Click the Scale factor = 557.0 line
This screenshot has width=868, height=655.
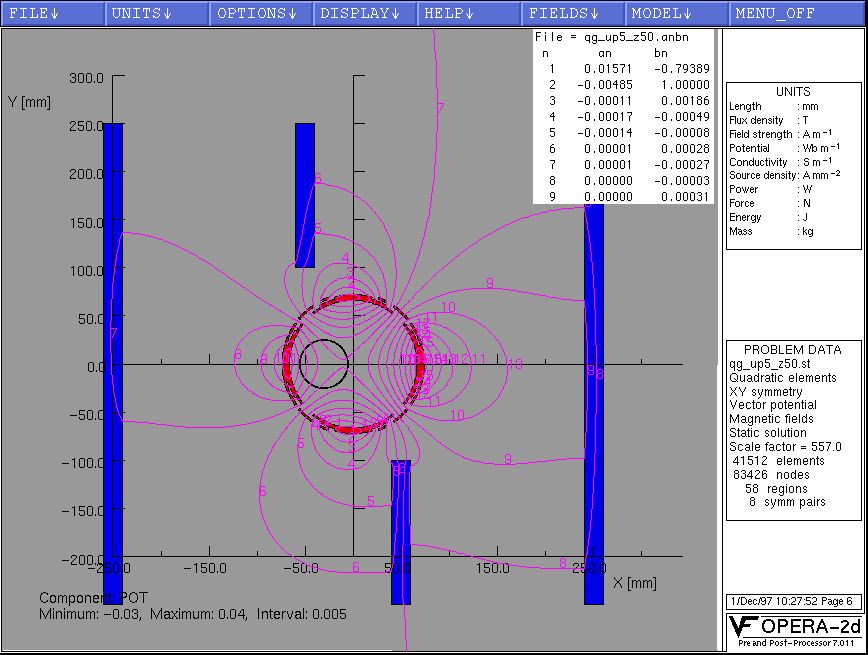[x=785, y=447]
